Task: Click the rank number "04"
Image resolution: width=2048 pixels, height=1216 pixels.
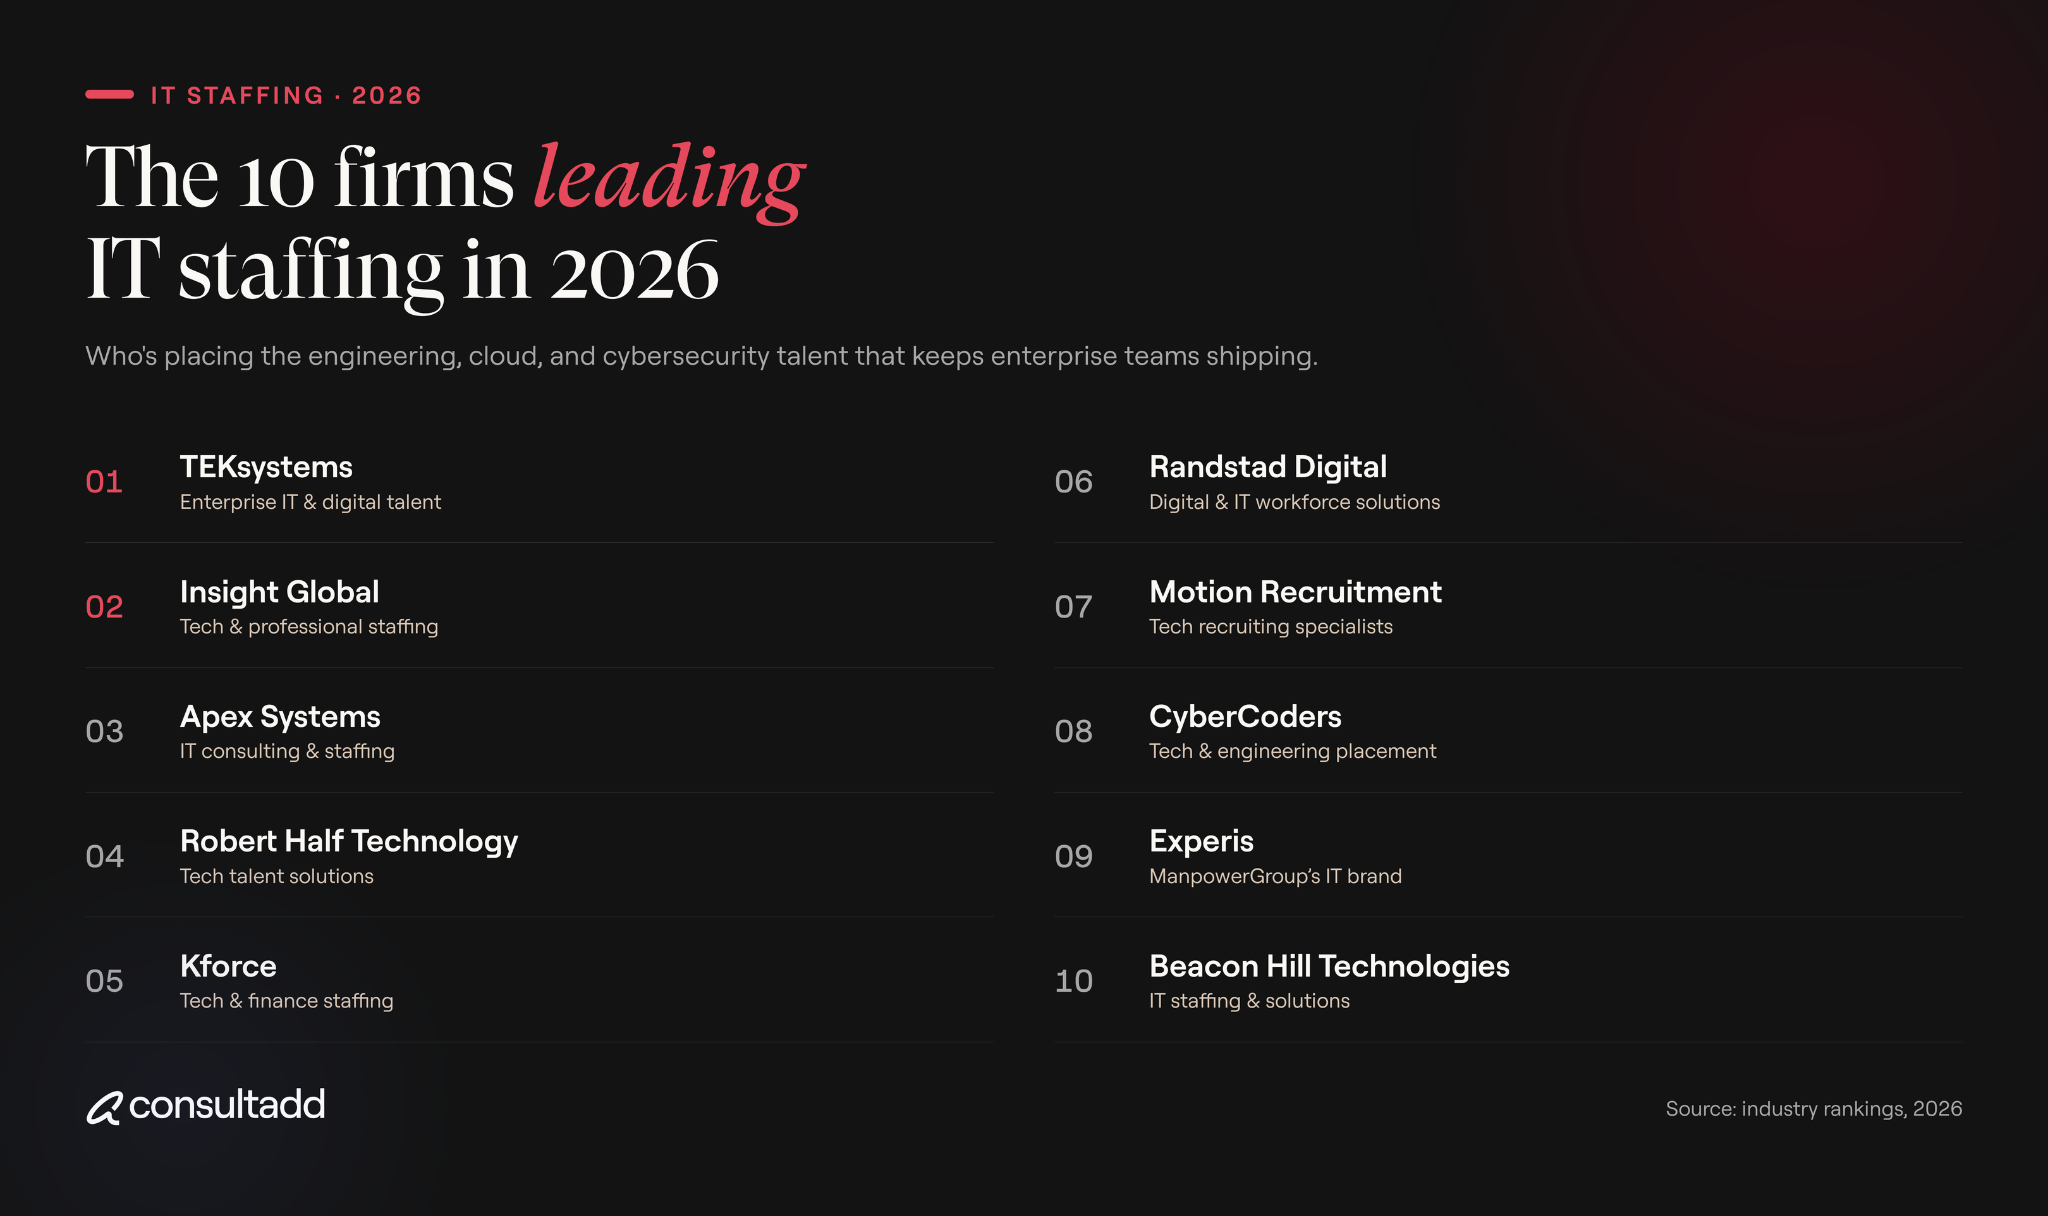Action: coord(104,857)
